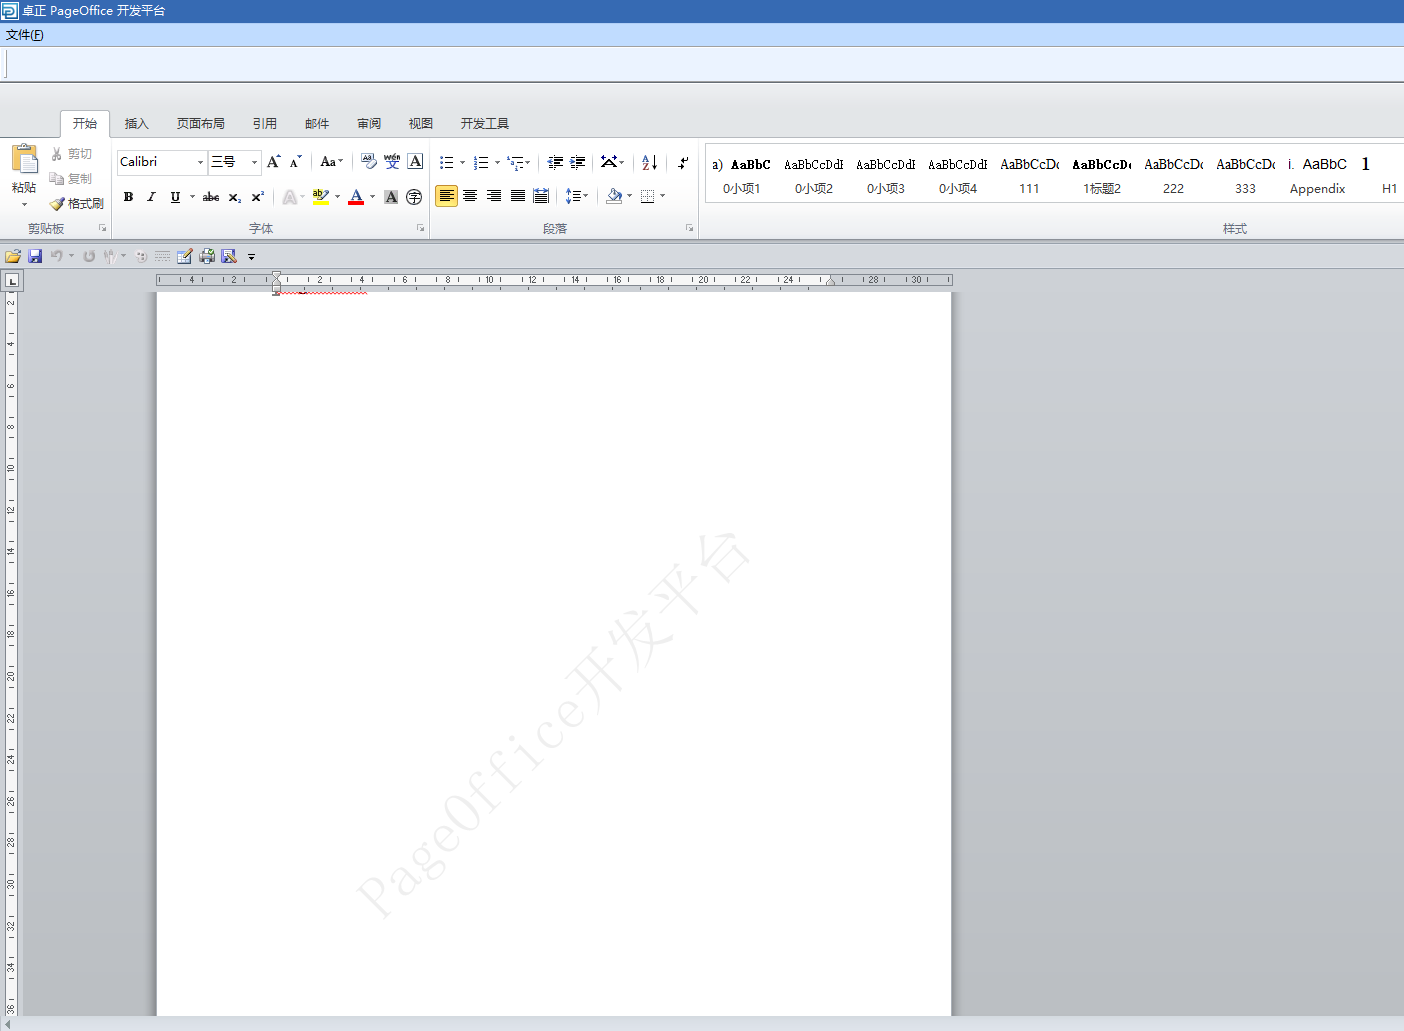Image resolution: width=1404 pixels, height=1031 pixels.
Task: Click the Cut scissors icon
Action: [x=57, y=154]
